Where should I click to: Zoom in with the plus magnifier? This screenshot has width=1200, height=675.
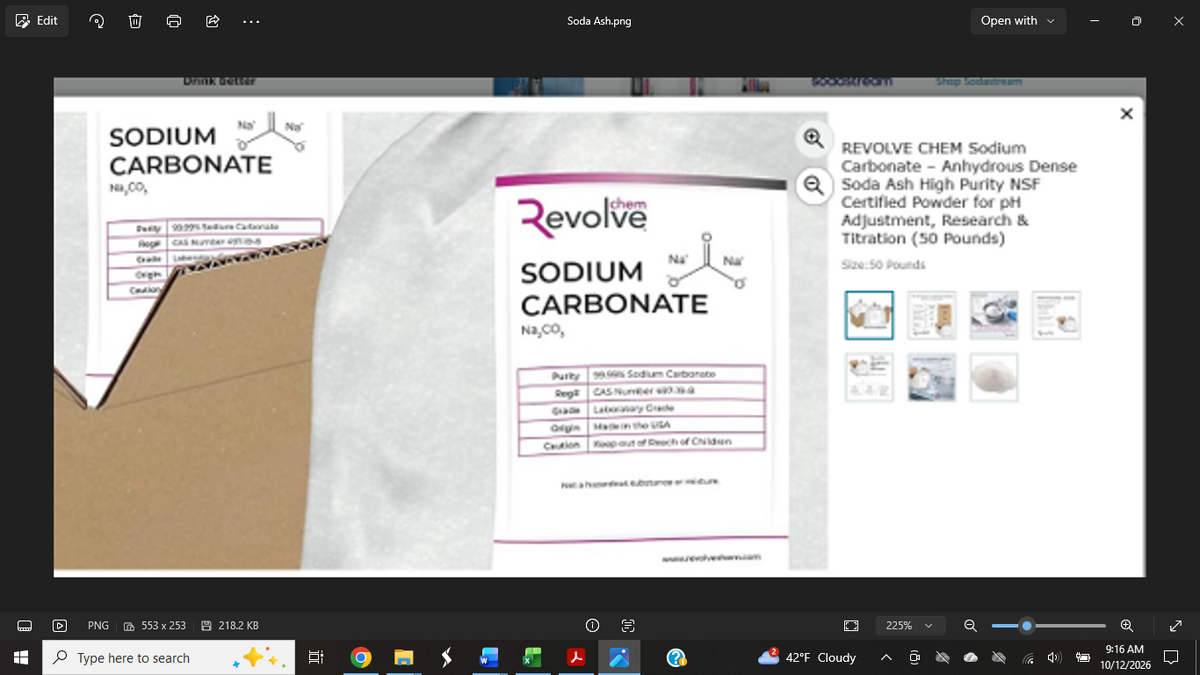[x=1127, y=626]
